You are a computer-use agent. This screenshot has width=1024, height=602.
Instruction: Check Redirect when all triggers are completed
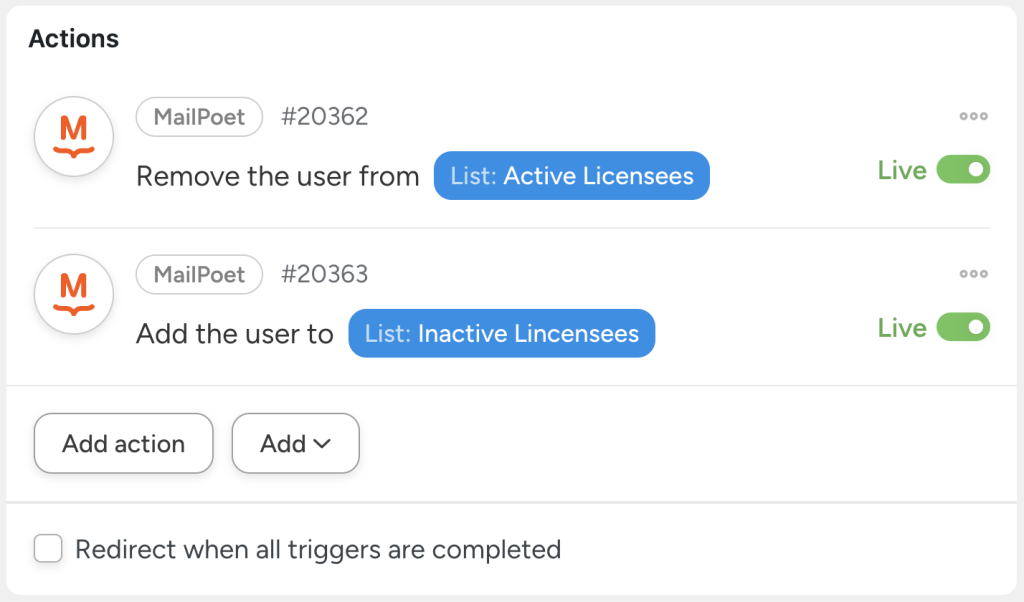click(48, 549)
